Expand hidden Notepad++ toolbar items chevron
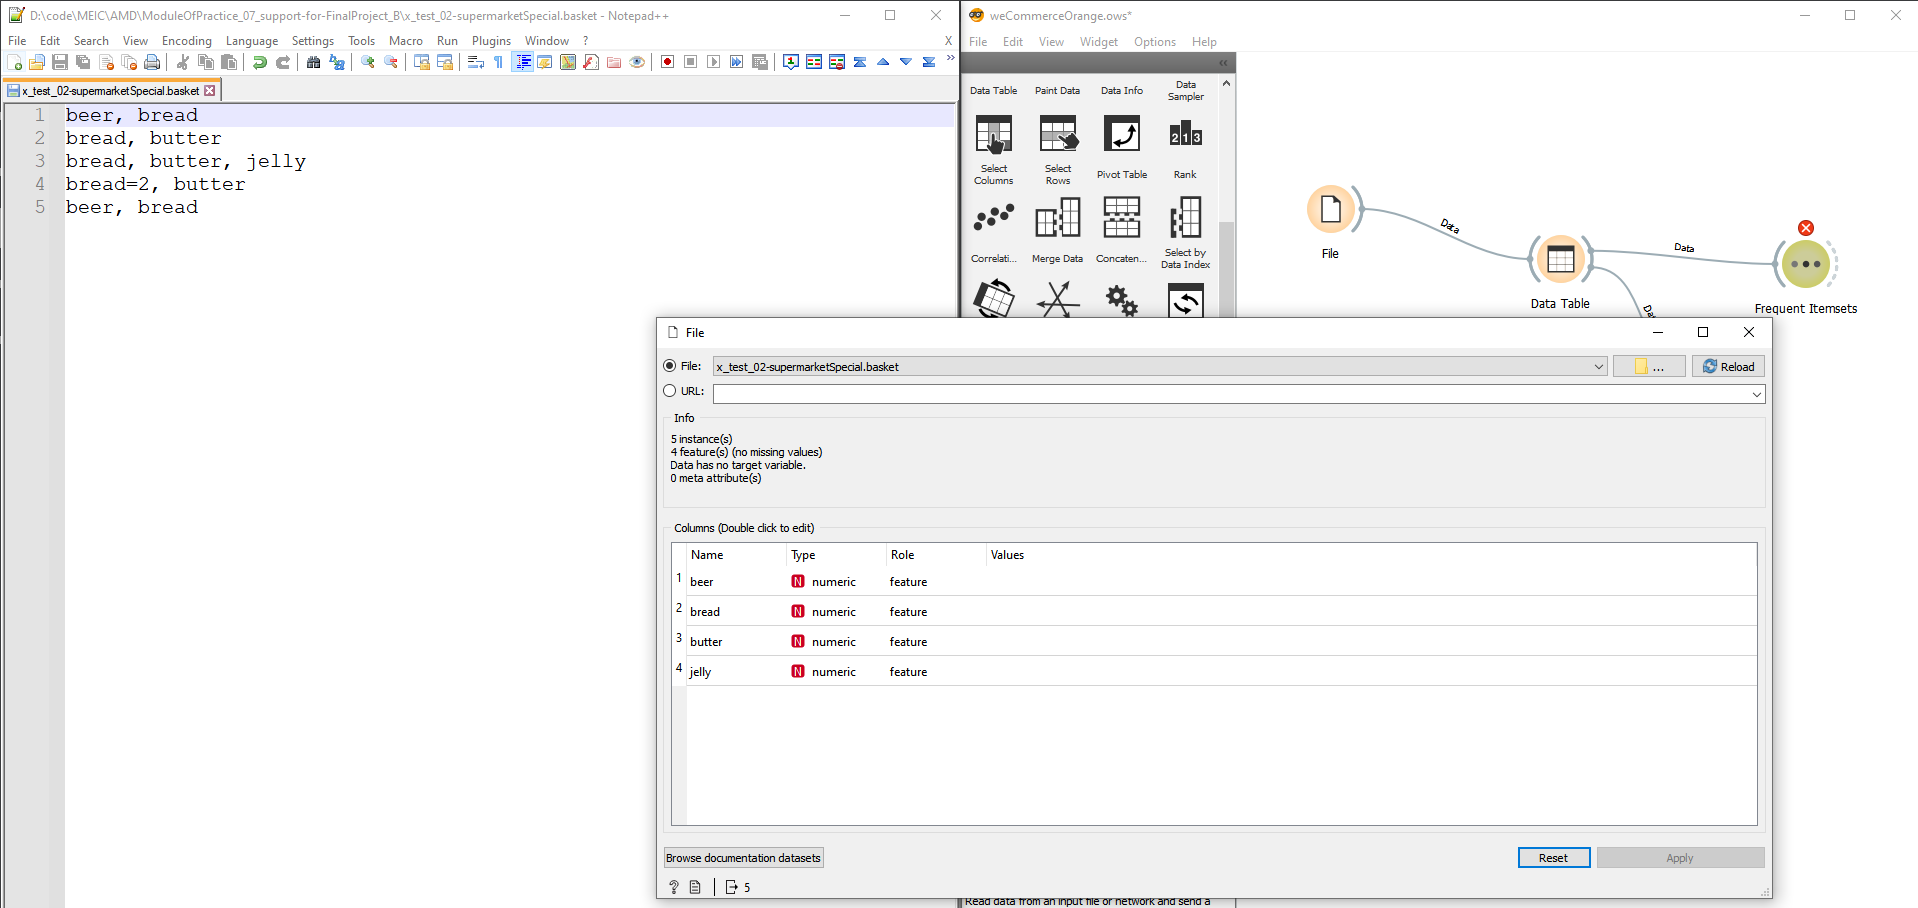The height and width of the screenshot is (908, 1918). click(950, 59)
